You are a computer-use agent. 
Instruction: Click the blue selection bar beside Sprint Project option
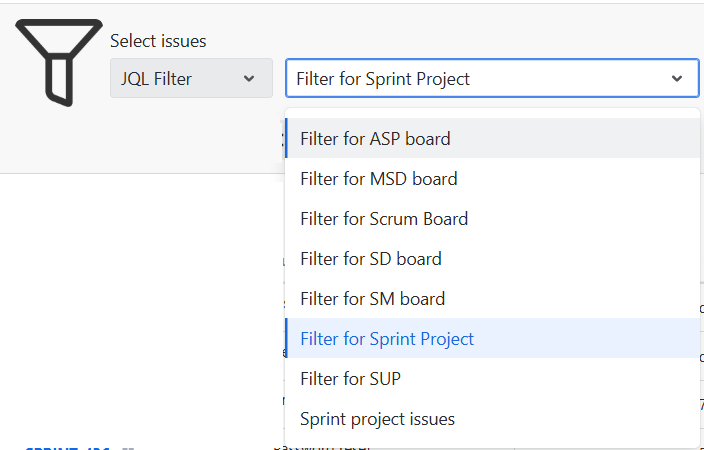[286, 338]
